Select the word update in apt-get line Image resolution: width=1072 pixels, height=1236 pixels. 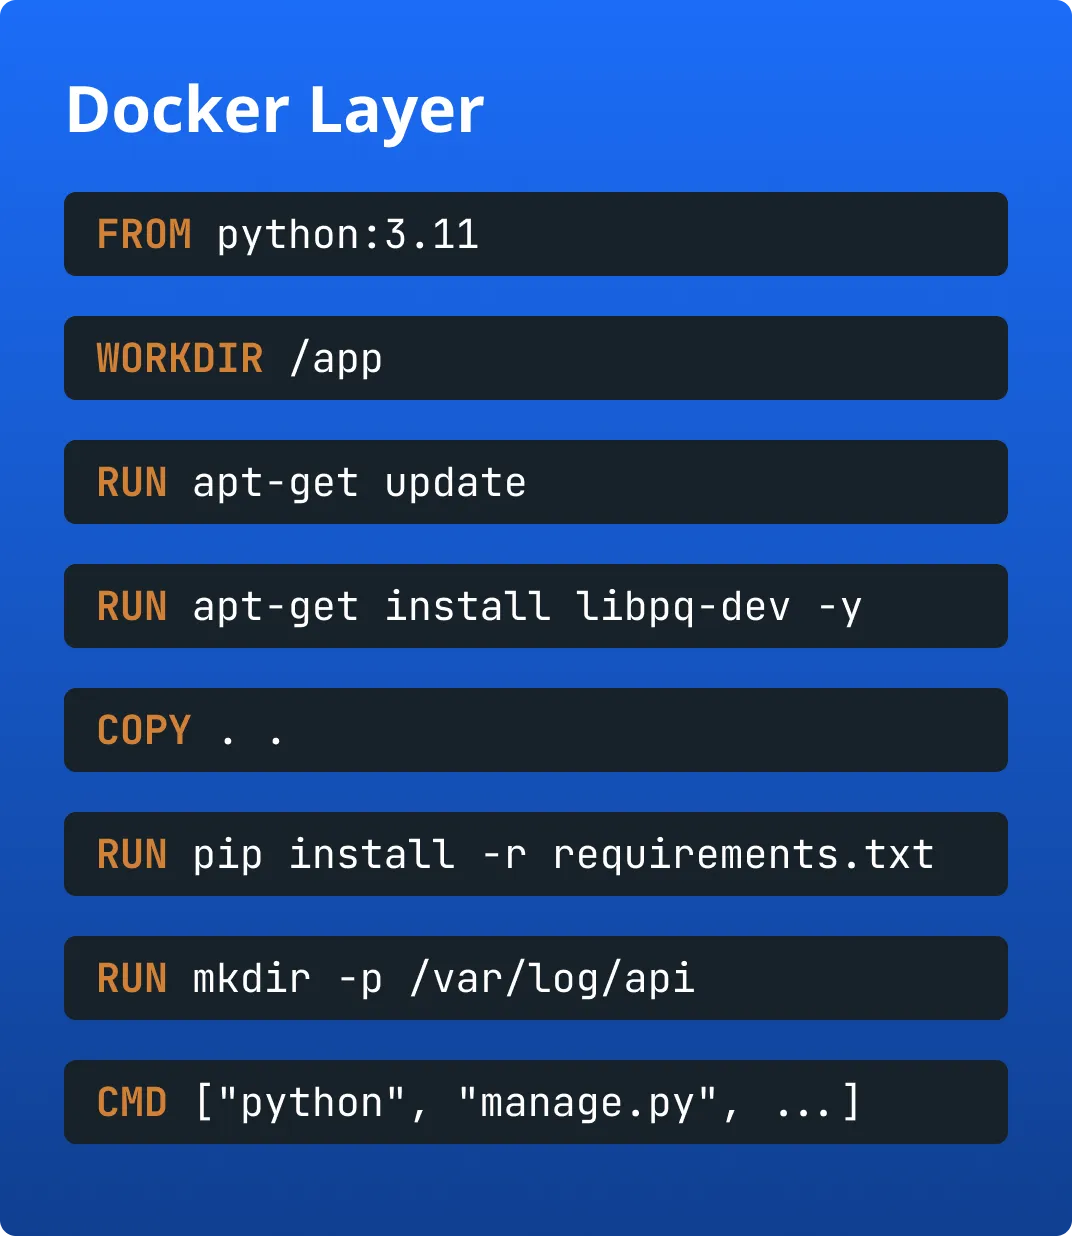coord(455,483)
